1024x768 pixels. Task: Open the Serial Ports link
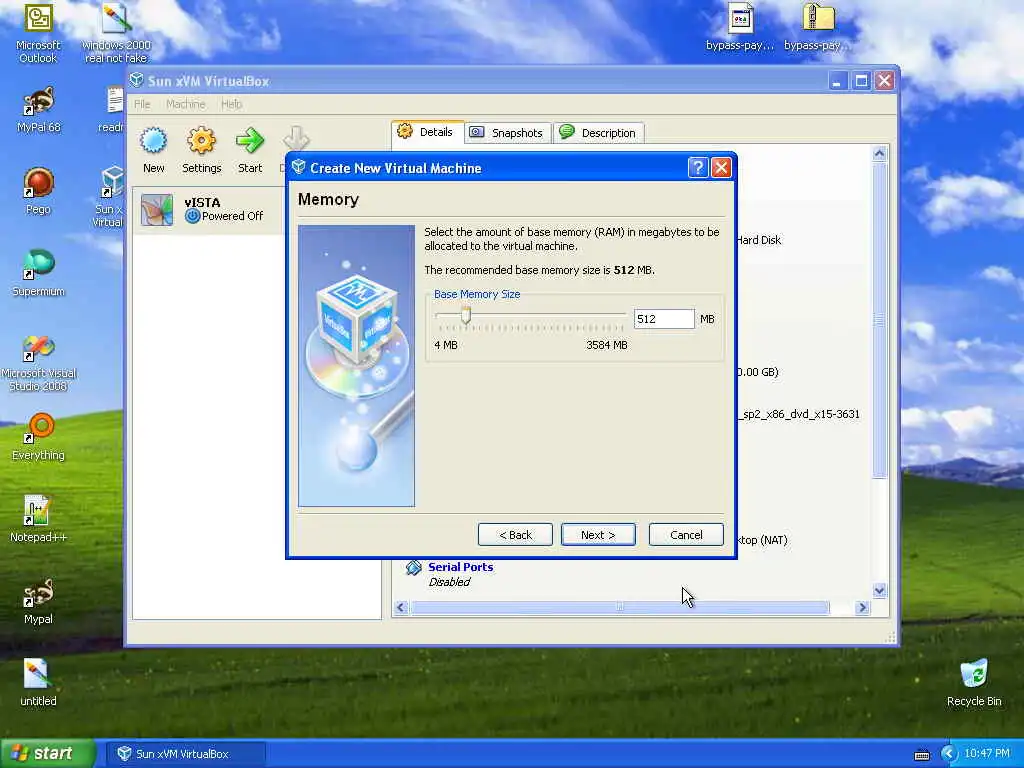point(460,567)
